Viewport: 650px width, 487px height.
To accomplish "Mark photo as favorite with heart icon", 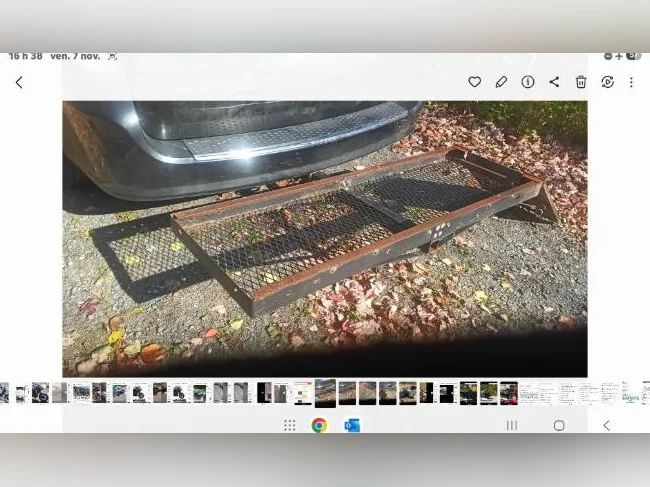I will coord(475,82).
